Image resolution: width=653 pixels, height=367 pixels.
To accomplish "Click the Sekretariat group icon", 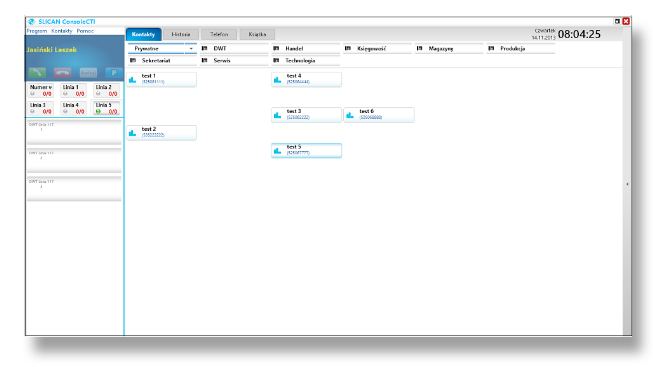I will point(133,60).
